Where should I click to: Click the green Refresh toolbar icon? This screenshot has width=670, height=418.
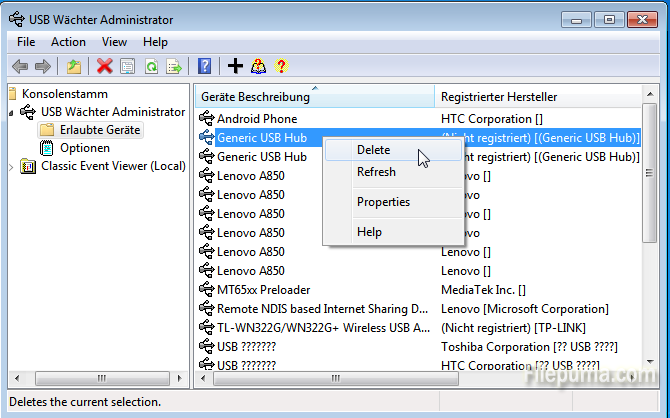click(151, 66)
